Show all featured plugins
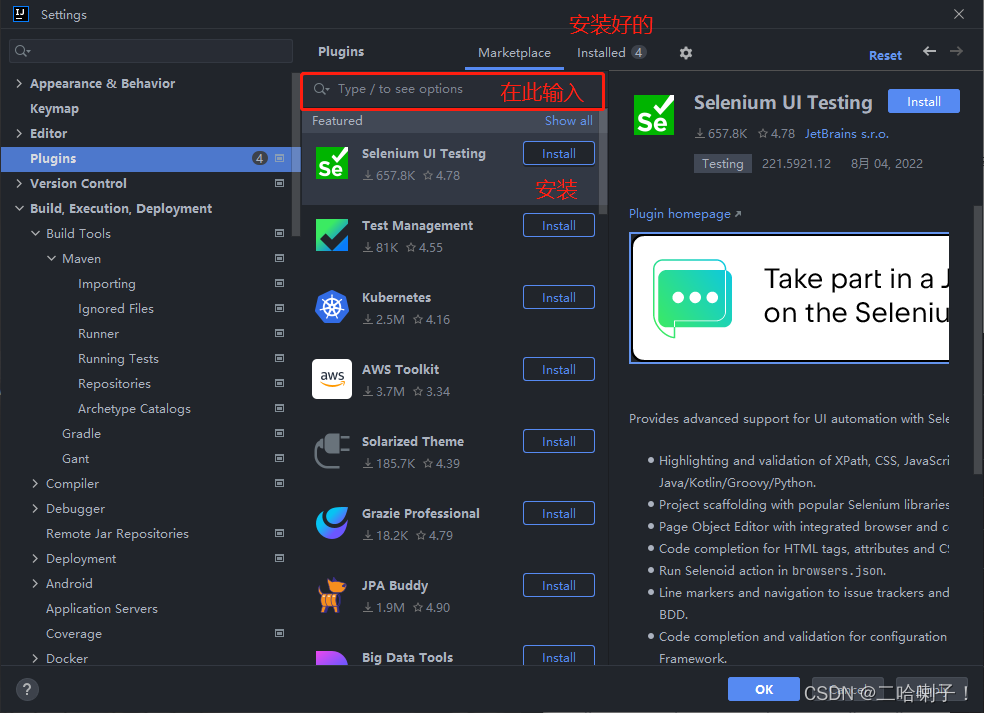The height and width of the screenshot is (713, 984). [569, 121]
